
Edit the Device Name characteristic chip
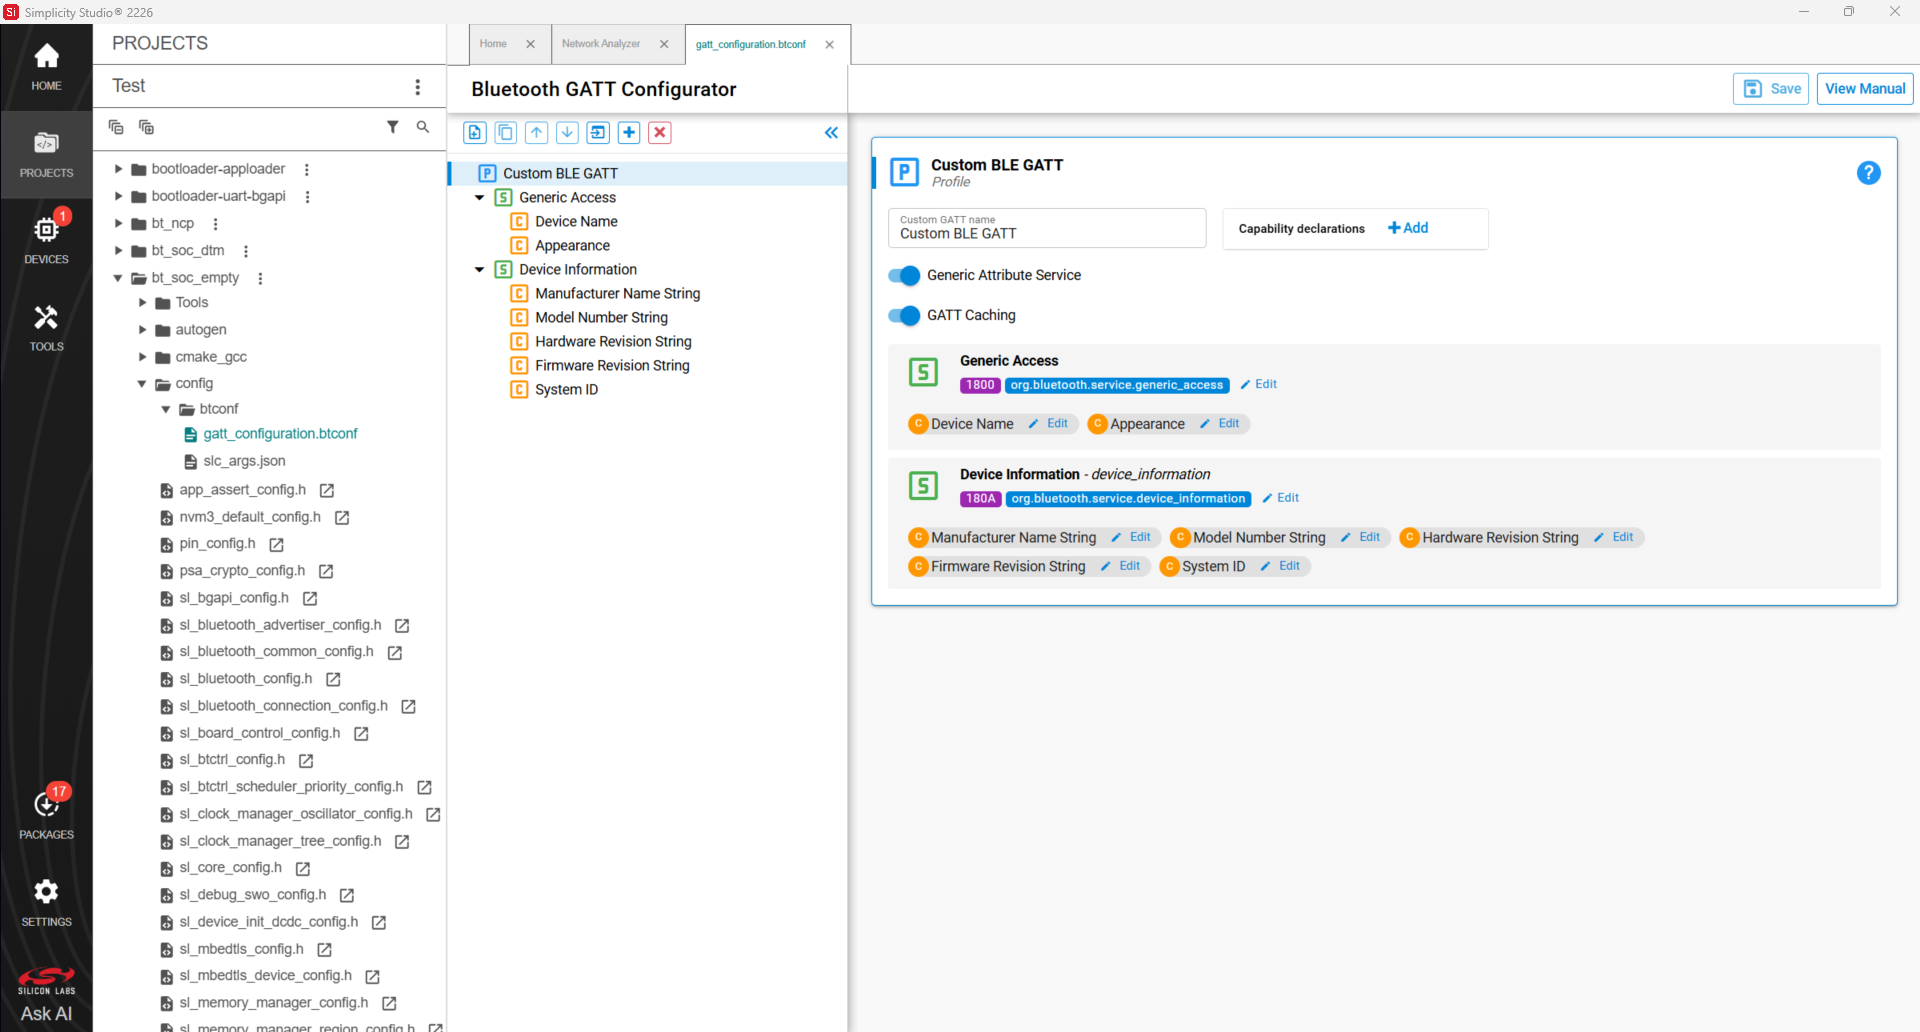(x=1049, y=424)
